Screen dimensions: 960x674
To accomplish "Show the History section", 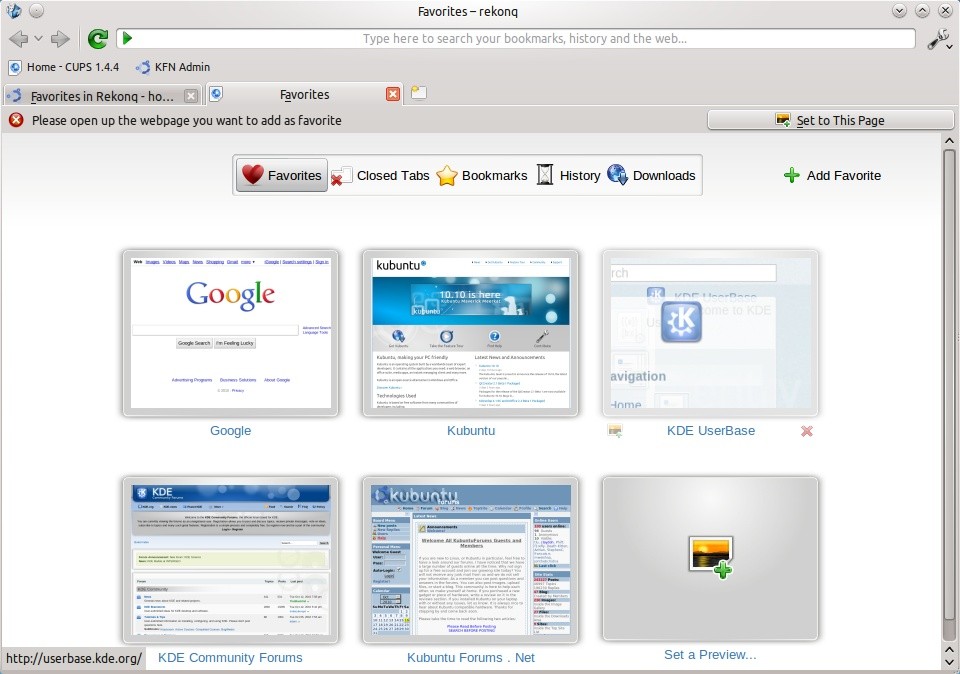I will [568, 175].
